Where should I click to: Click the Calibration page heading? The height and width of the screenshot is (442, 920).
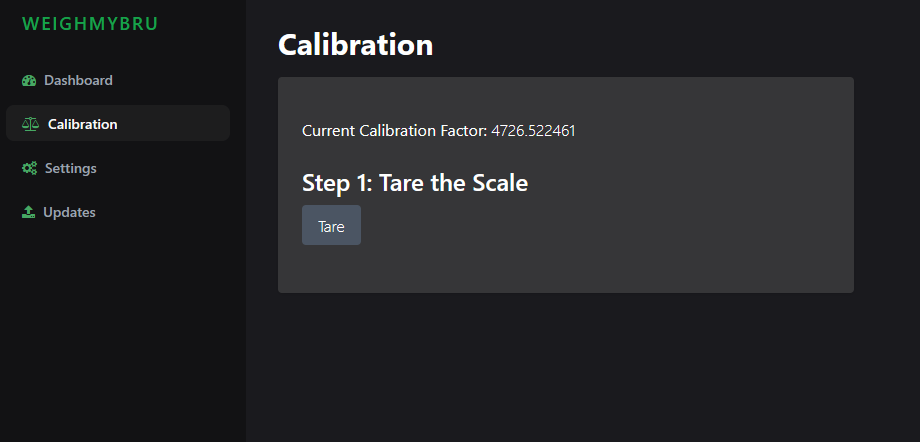click(355, 45)
